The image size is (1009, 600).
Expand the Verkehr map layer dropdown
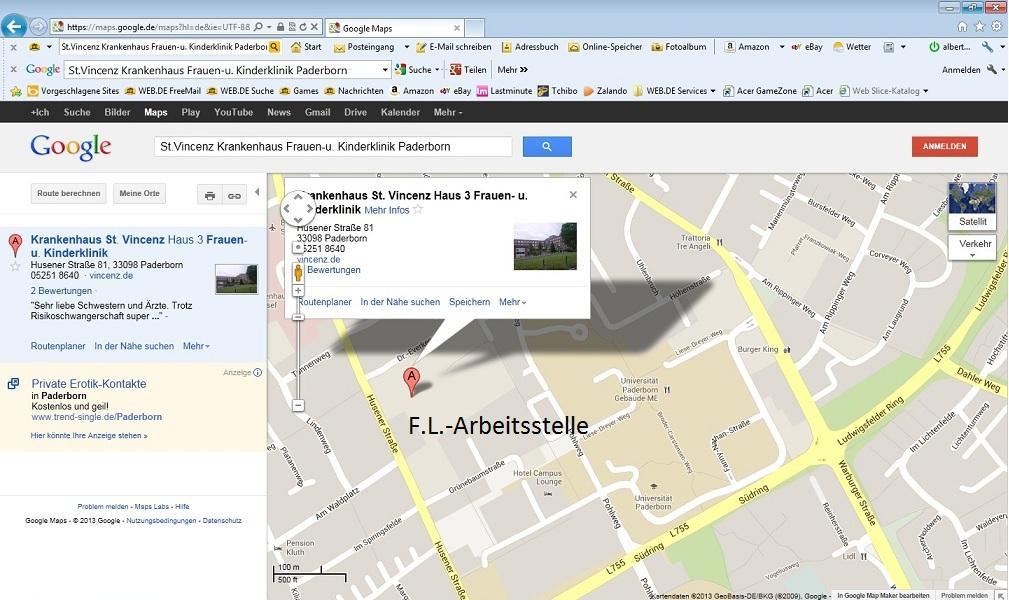[972, 247]
